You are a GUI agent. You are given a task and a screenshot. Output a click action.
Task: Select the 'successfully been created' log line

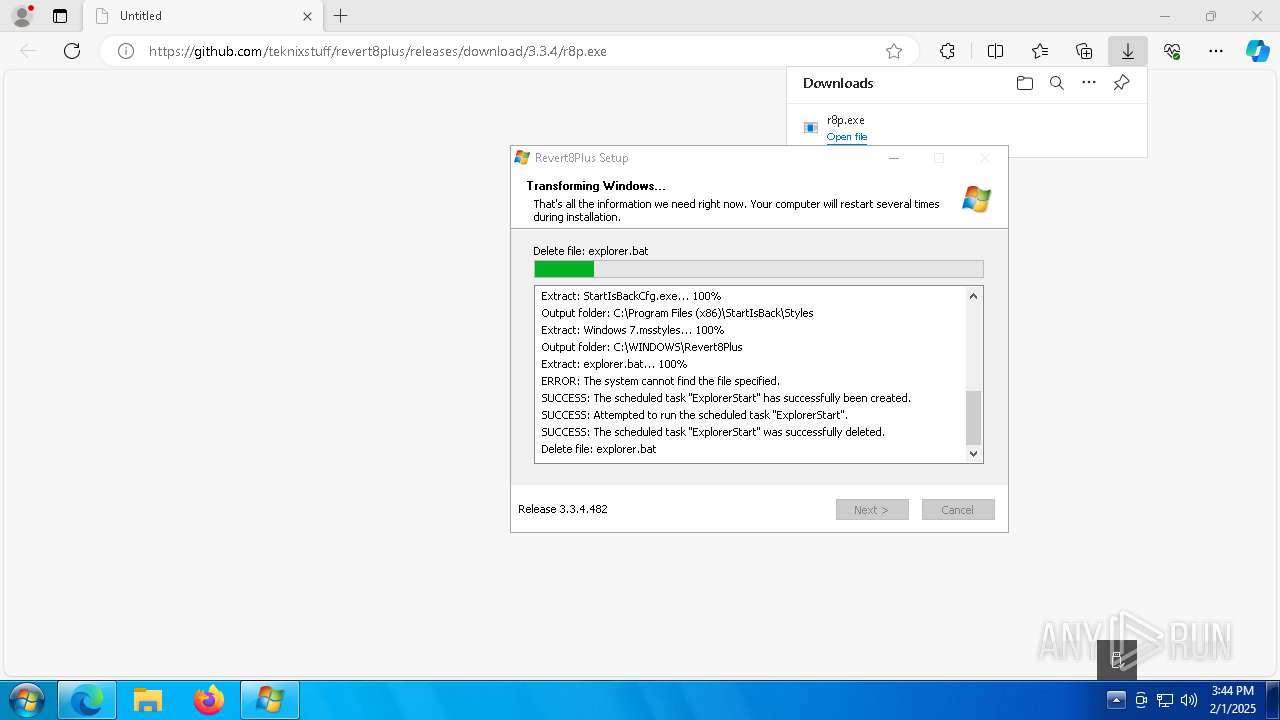point(726,398)
